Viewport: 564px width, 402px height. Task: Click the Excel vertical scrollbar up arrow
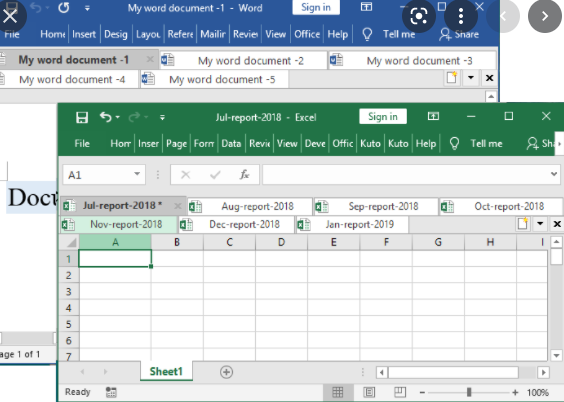[x=556, y=242]
